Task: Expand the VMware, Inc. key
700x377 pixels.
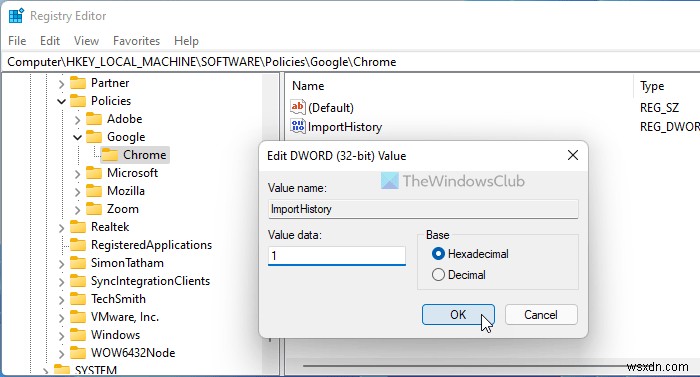Action: coord(61,318)
